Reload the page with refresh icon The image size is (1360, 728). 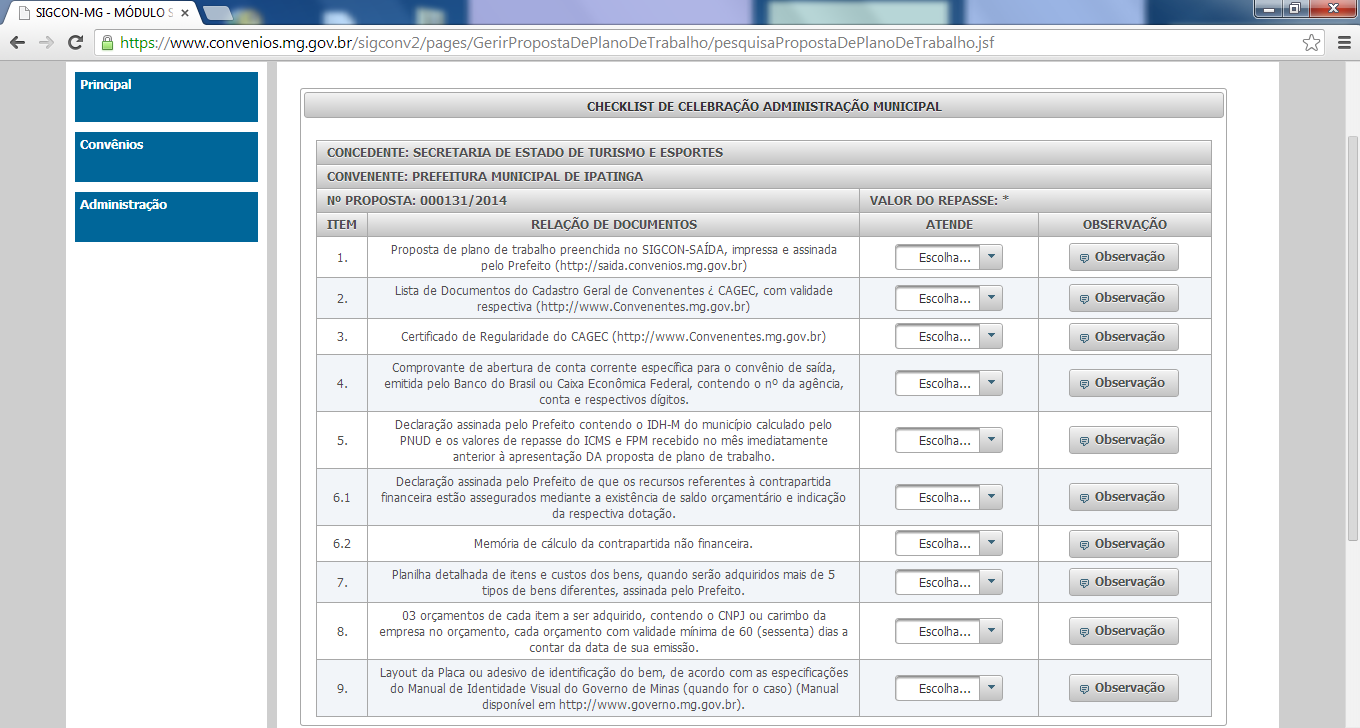[x=75, y=43]
